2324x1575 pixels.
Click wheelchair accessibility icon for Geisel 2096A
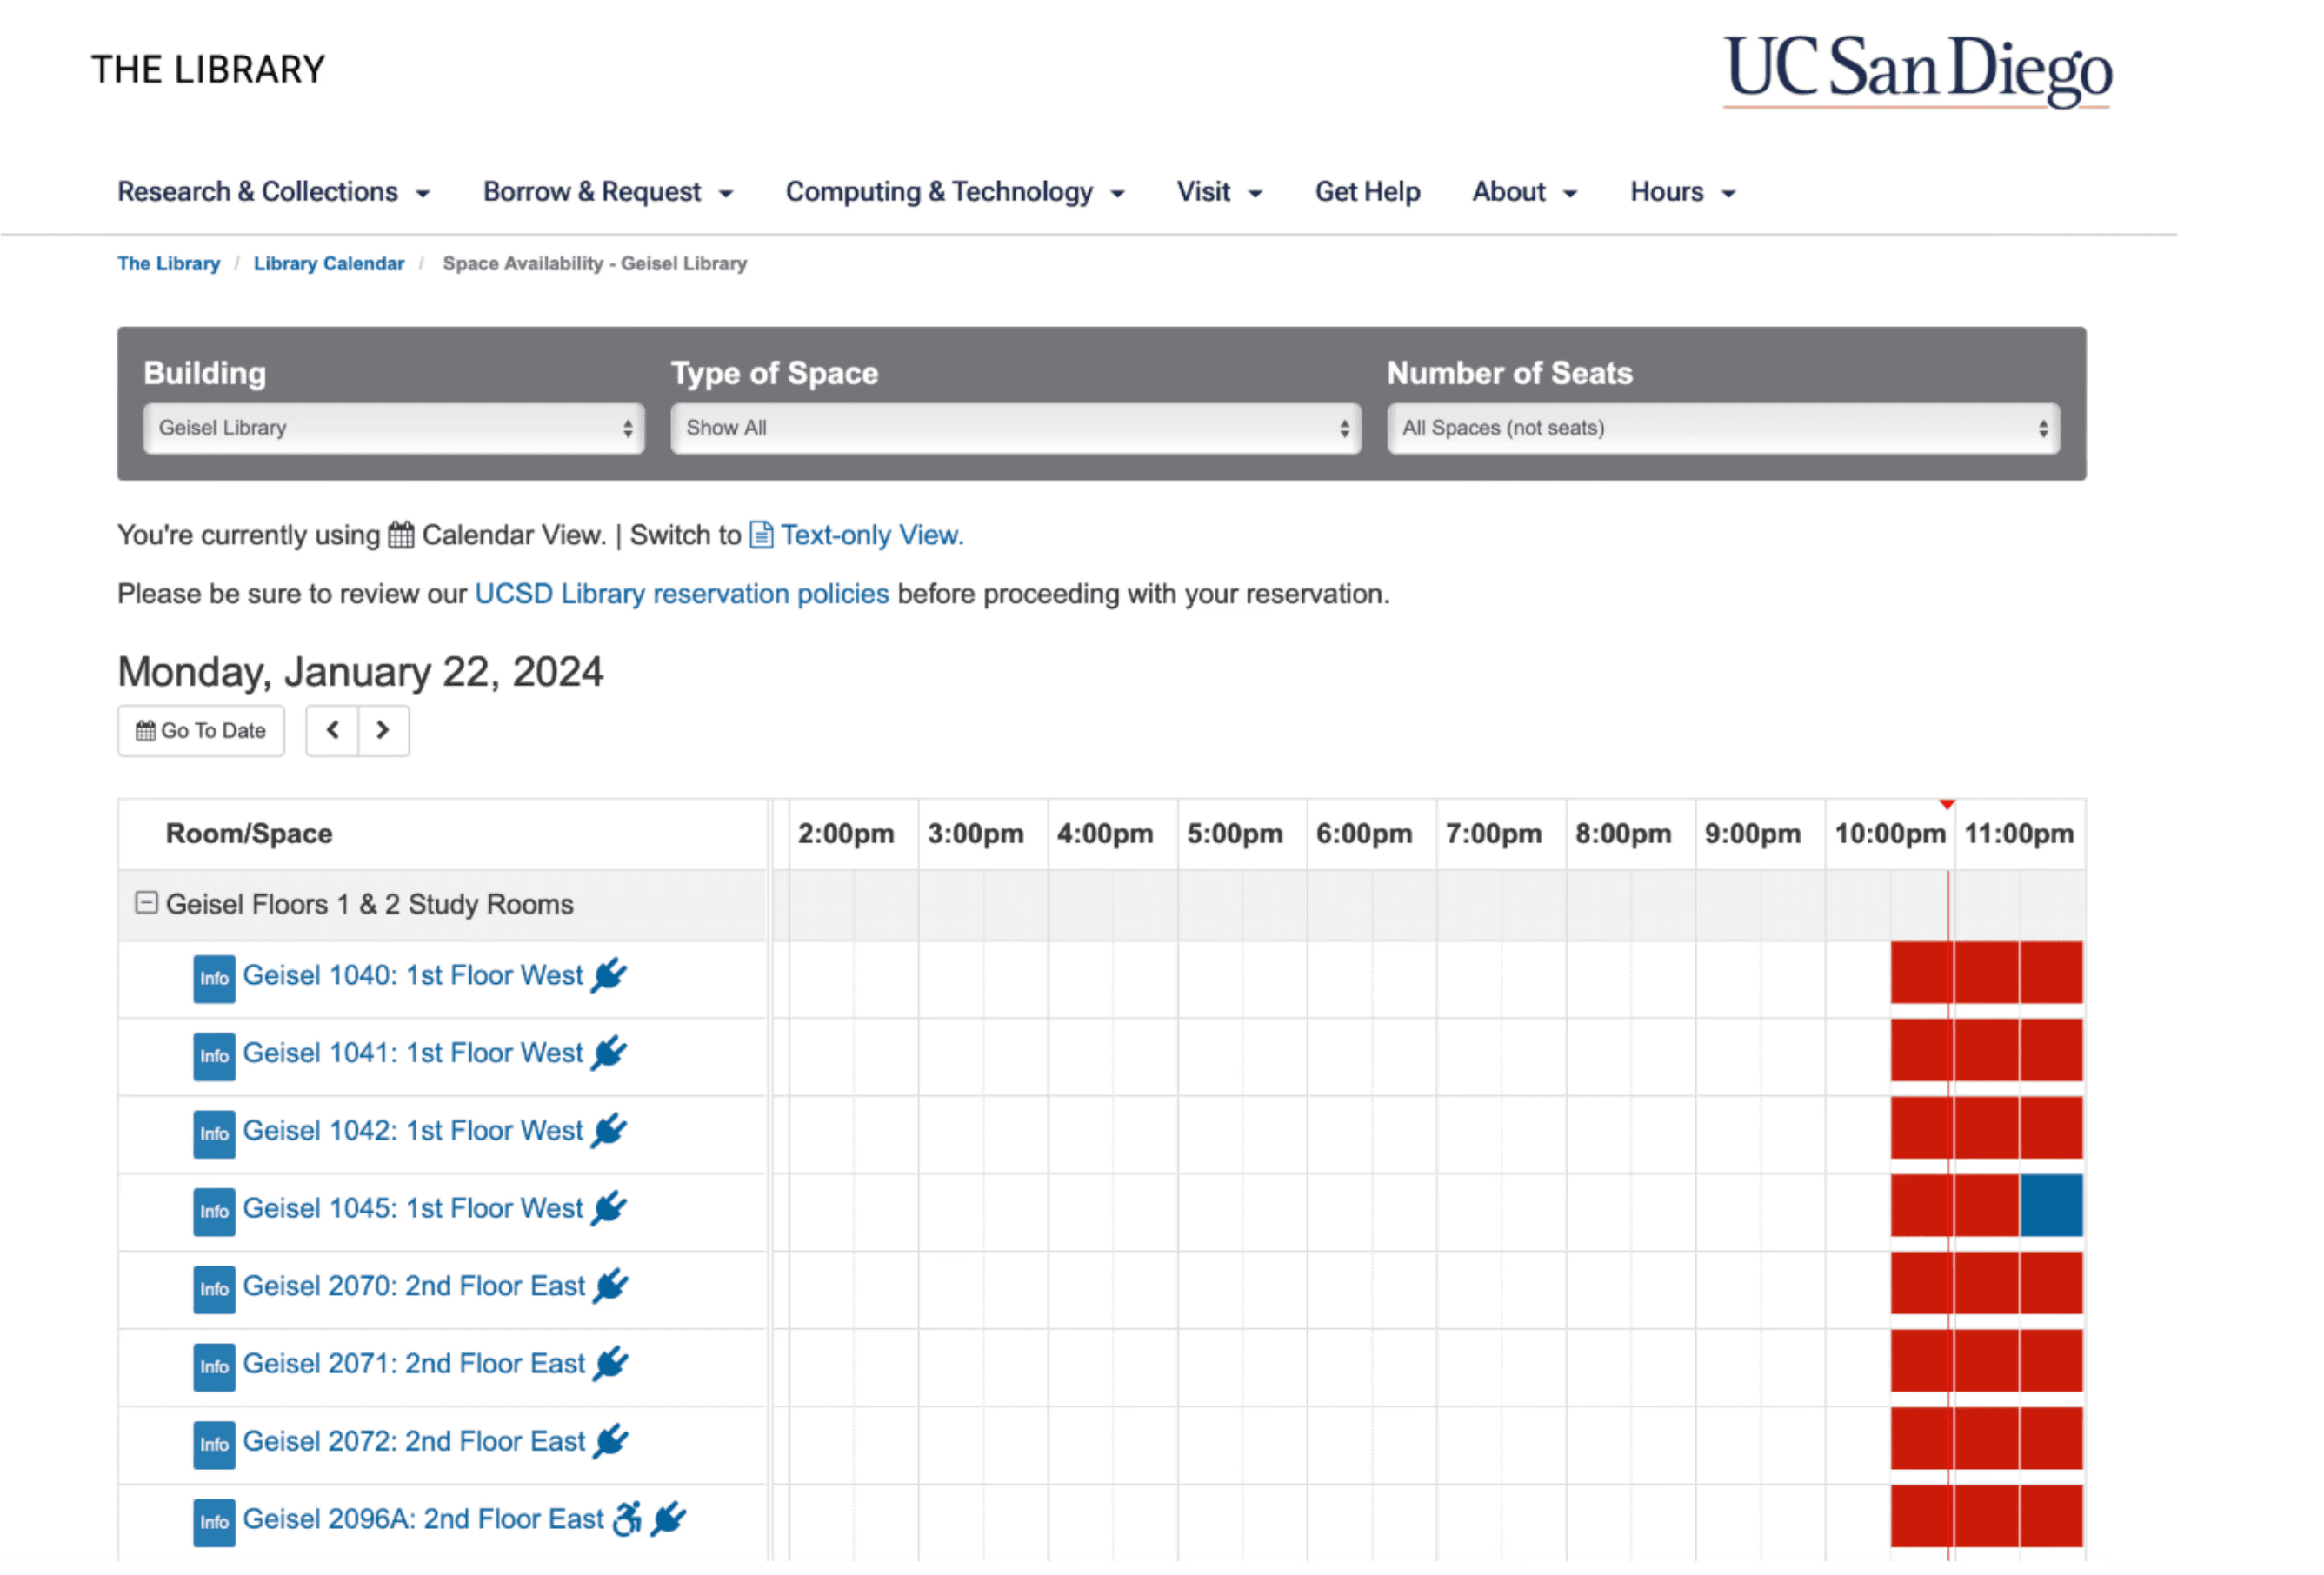(x=627, y=1518)
